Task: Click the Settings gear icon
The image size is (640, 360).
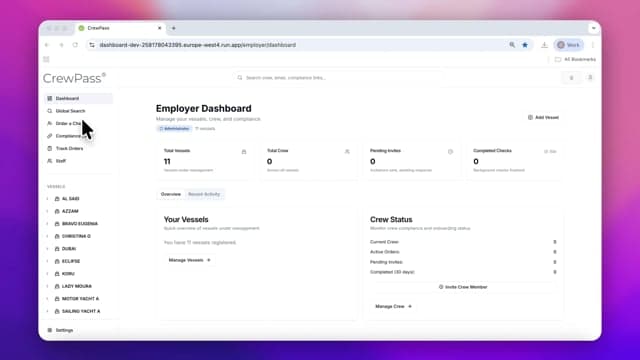Action: 50,330
